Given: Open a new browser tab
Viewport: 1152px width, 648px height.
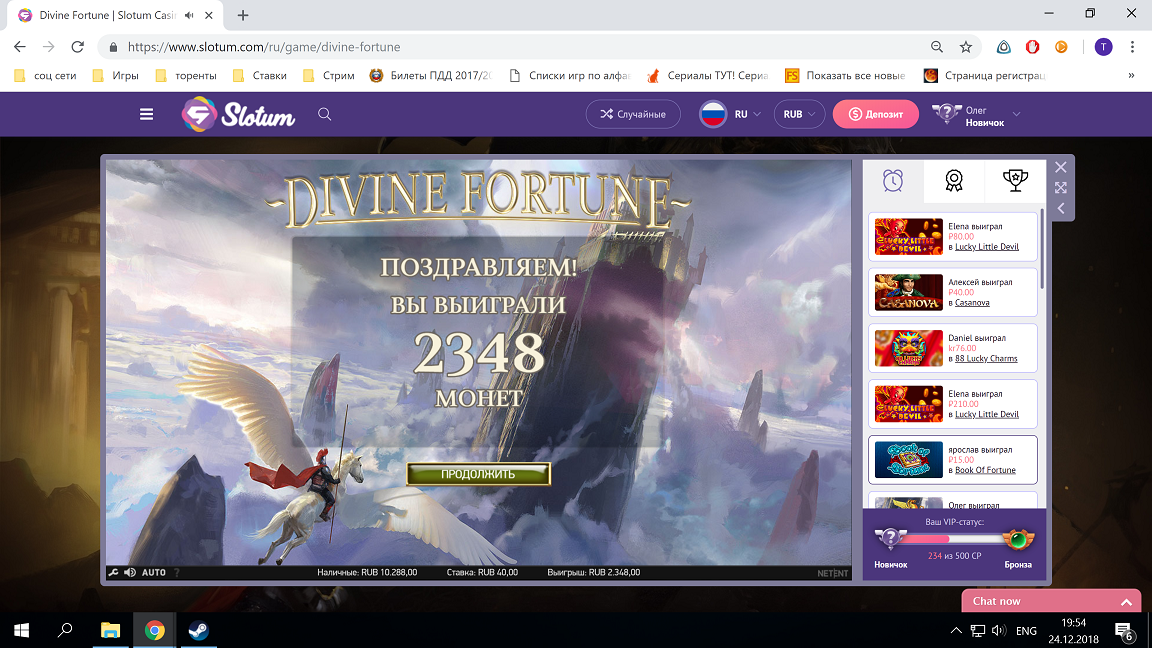Looking at the screenshot, I should [243, 15].
